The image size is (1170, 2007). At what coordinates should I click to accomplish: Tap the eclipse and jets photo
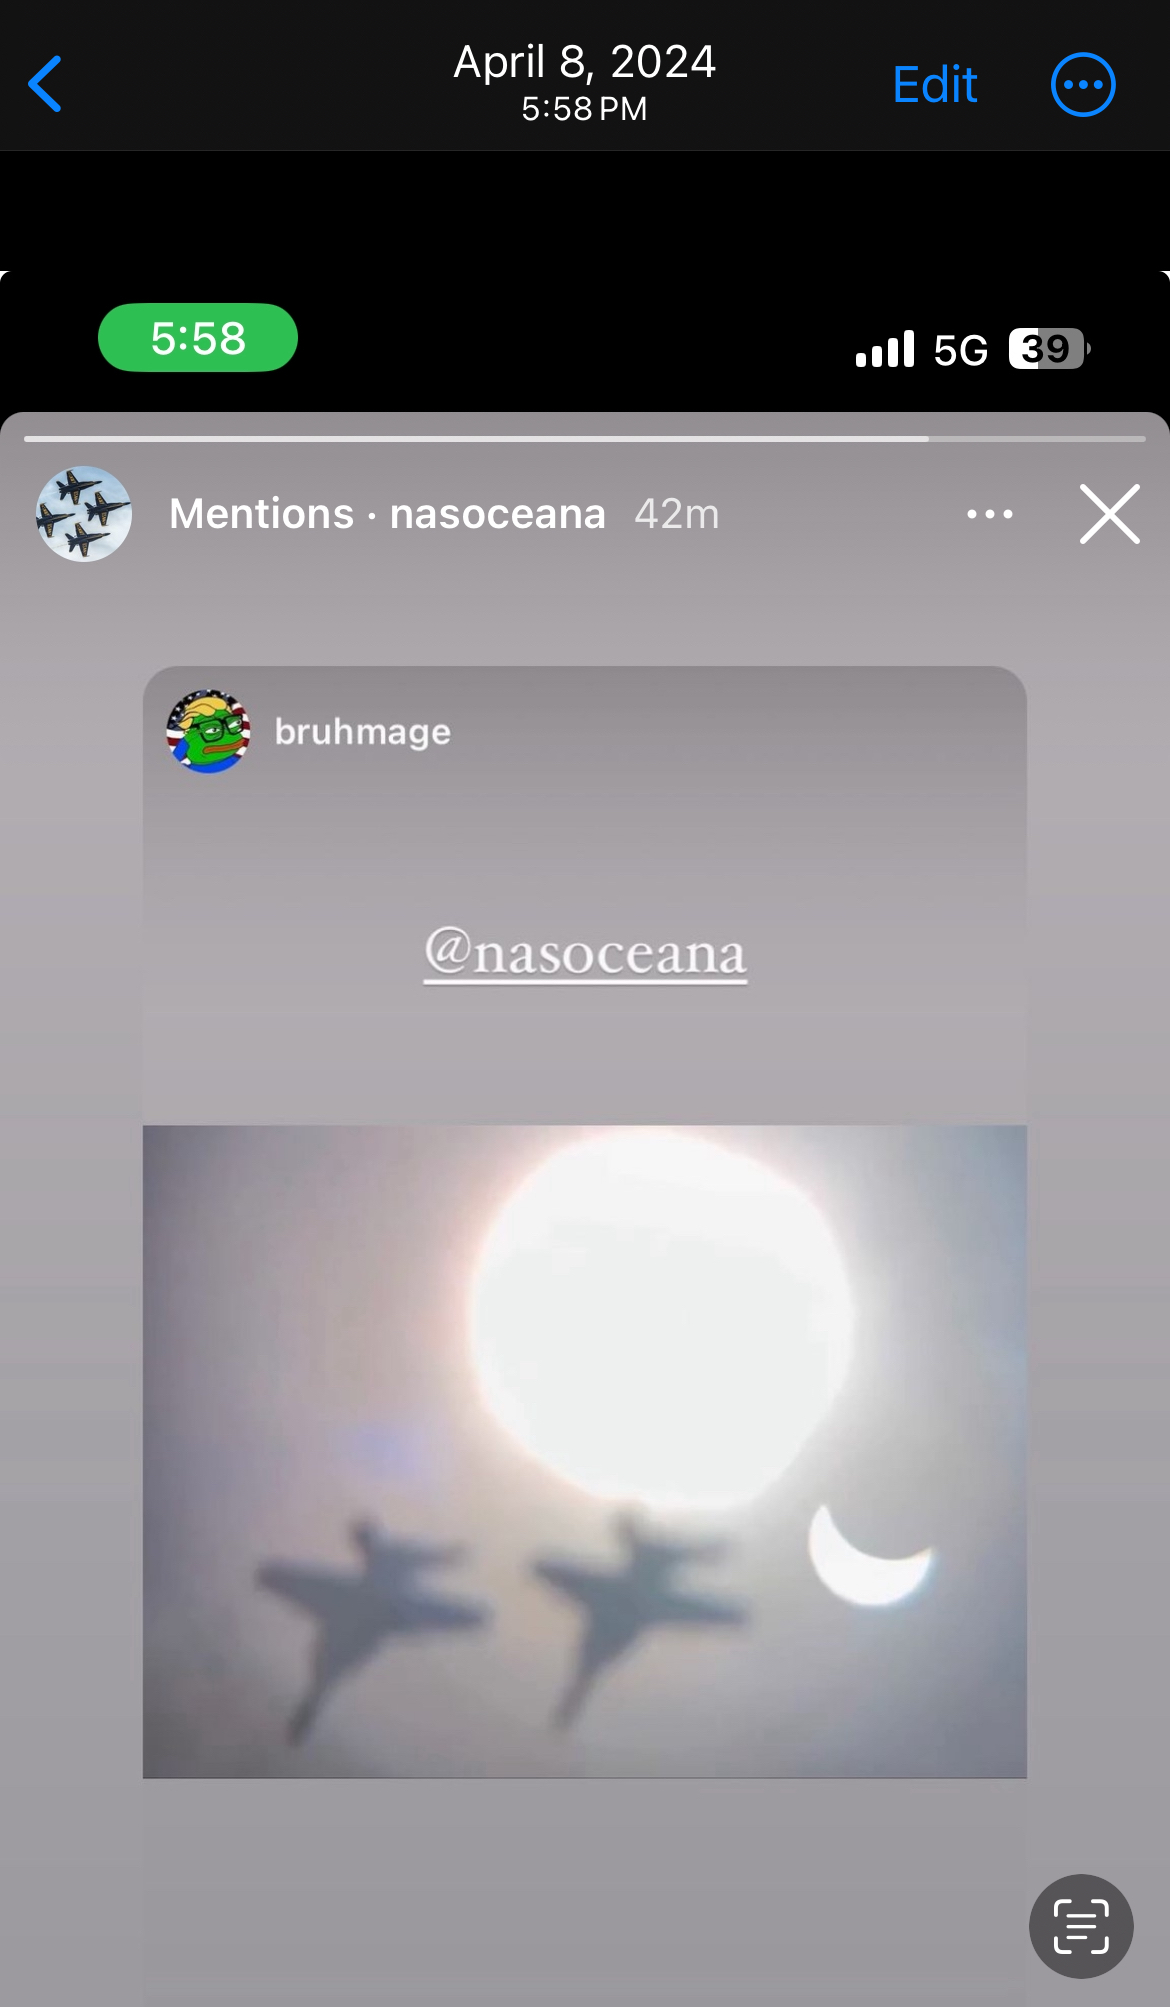coord(585,1451)
